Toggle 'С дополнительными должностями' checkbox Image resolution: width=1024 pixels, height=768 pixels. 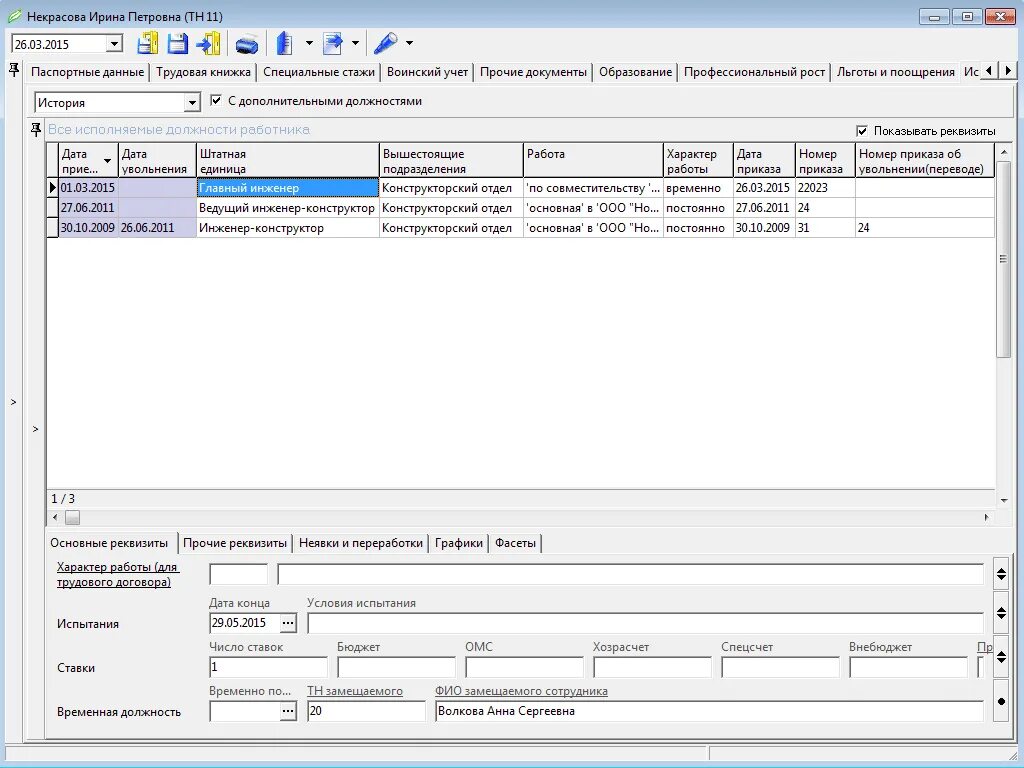point(216,101)
